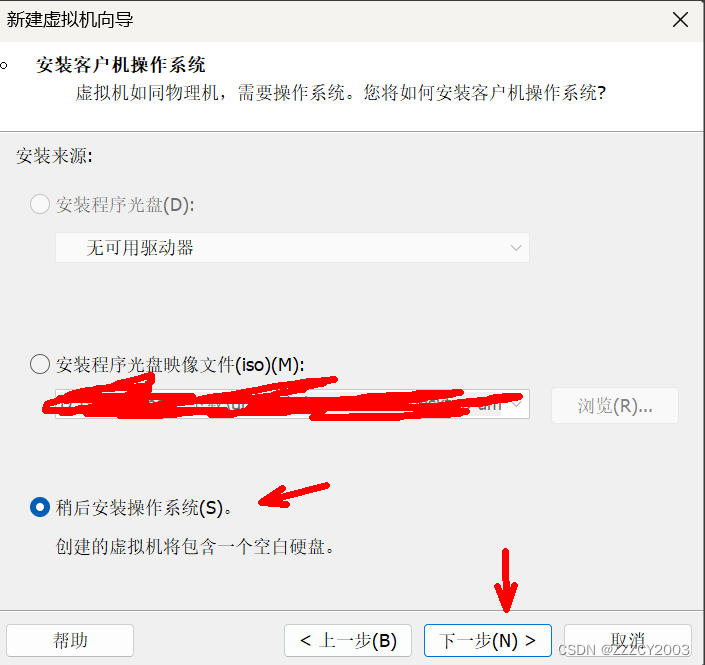Viewport: 705px width, 665px height.
Task: Expand the ISO path history dropdown arrow
Action: [518, 404]
